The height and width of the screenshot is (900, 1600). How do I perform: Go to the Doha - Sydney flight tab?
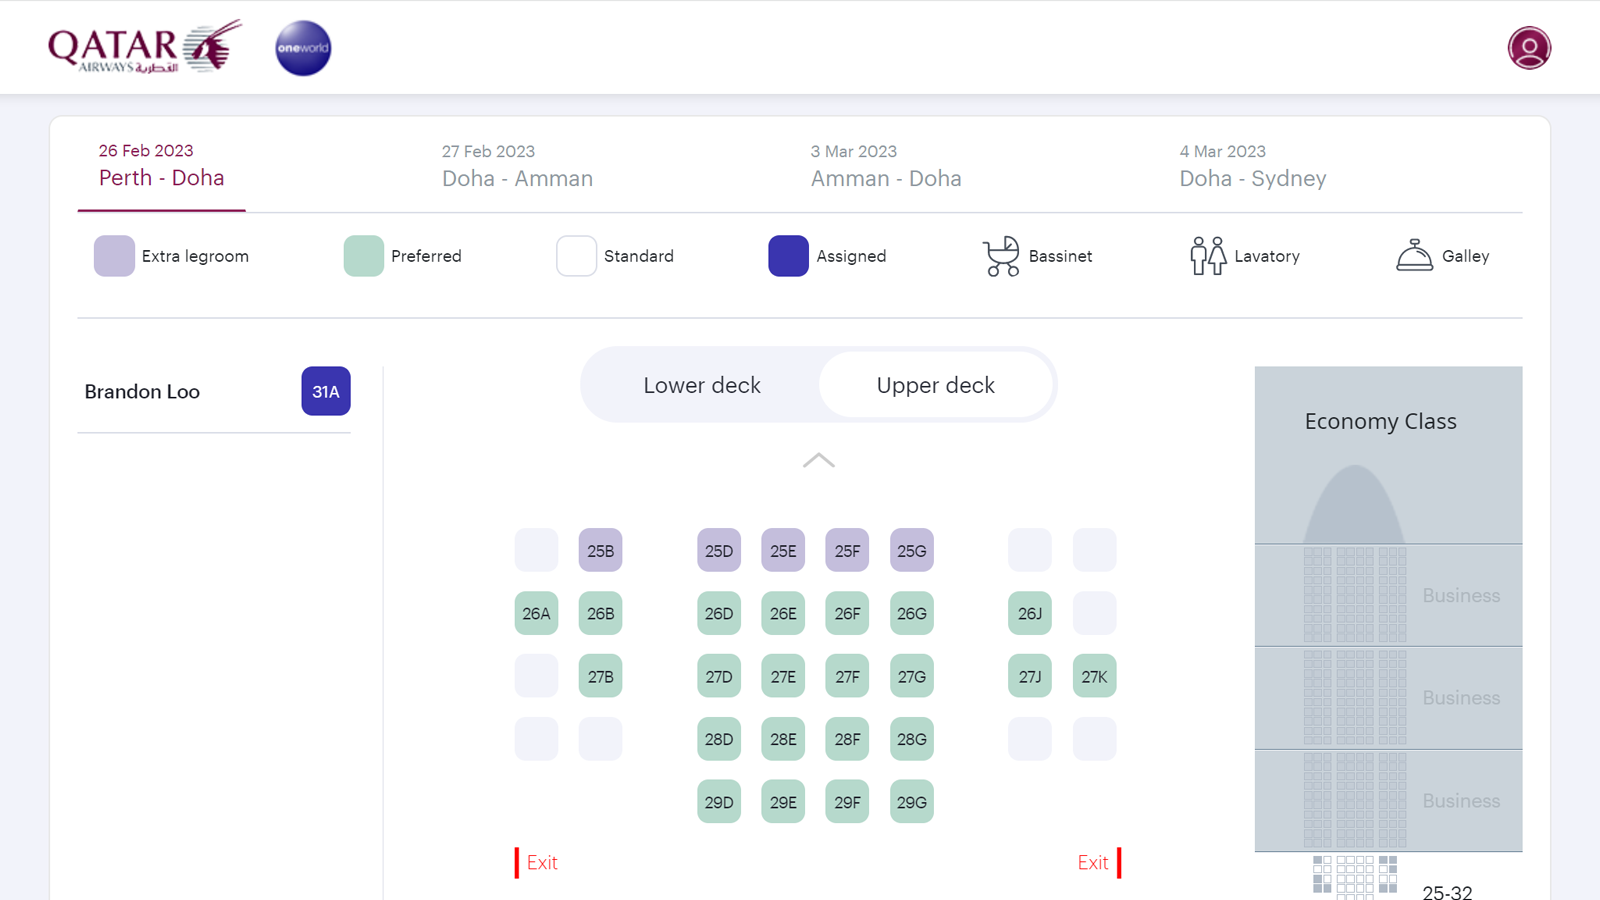tap(1253, 166)
